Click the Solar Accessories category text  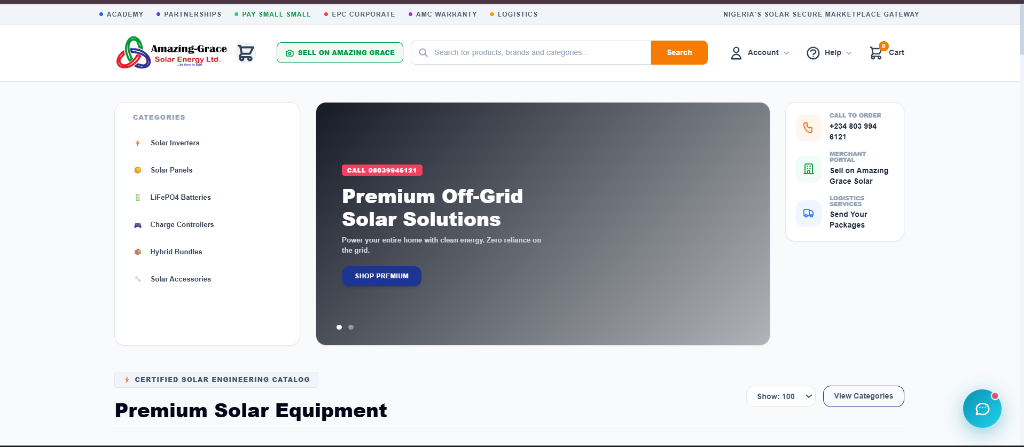click(x=181, y=279)
